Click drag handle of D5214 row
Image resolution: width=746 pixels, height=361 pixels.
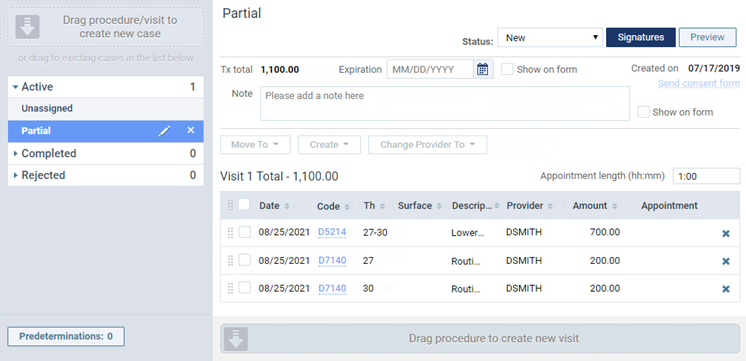click(x=230, y=233)
